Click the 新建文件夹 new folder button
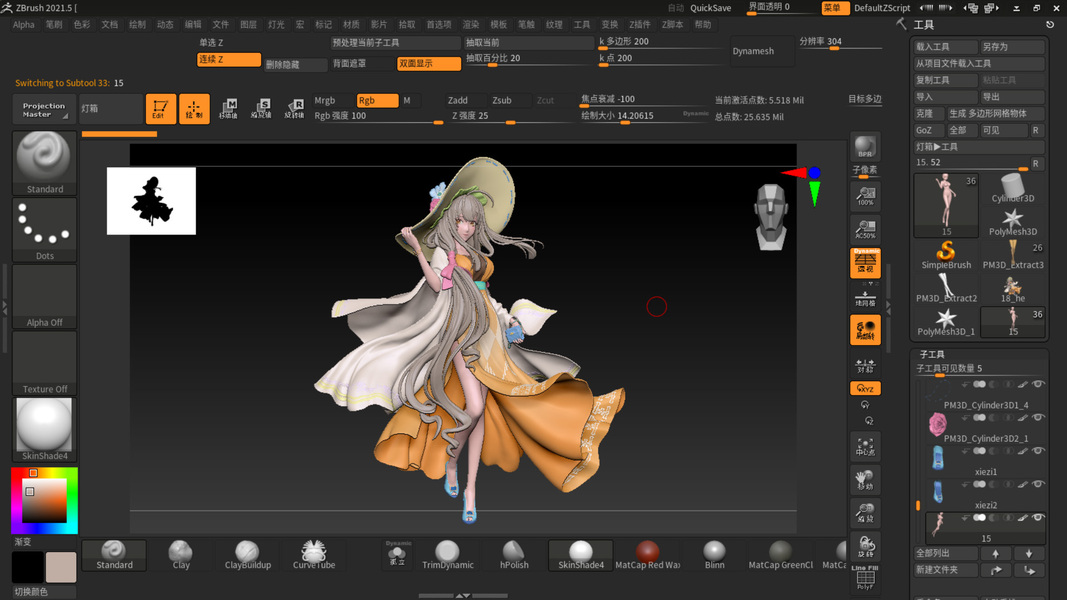 (x=945, y=570)
